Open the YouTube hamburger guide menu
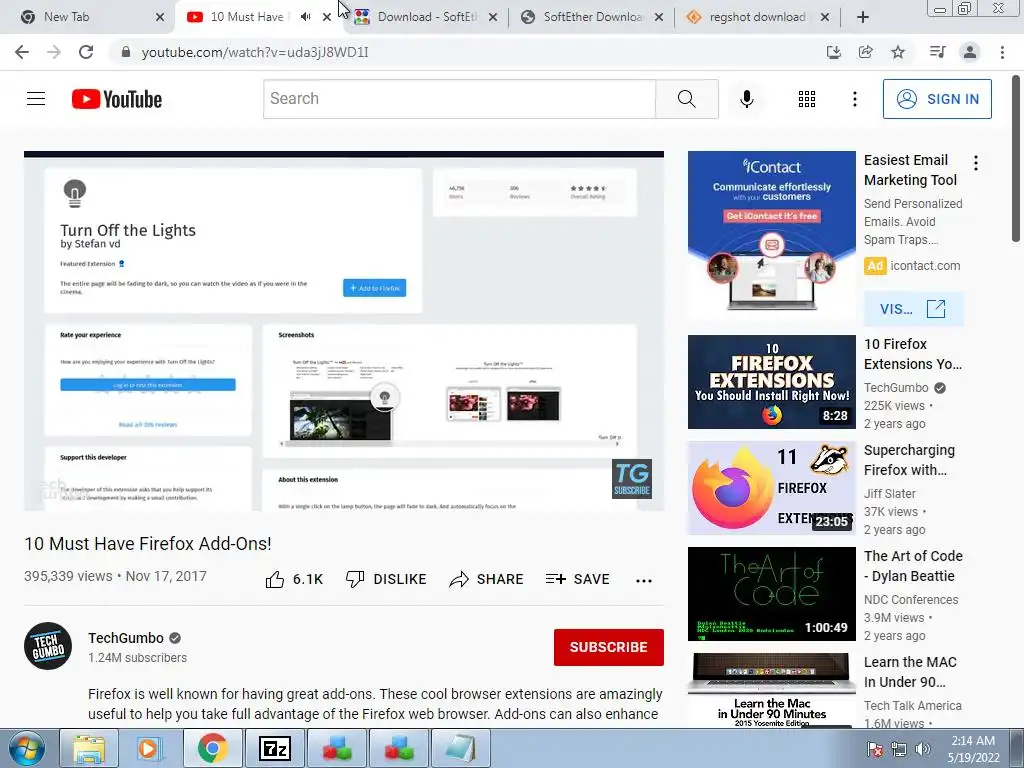The width and height of the screenshot is (1024, 768). [36, 99]
